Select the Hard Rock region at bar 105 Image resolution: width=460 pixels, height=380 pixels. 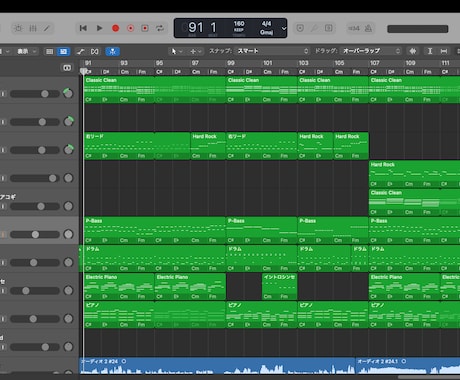351,146
